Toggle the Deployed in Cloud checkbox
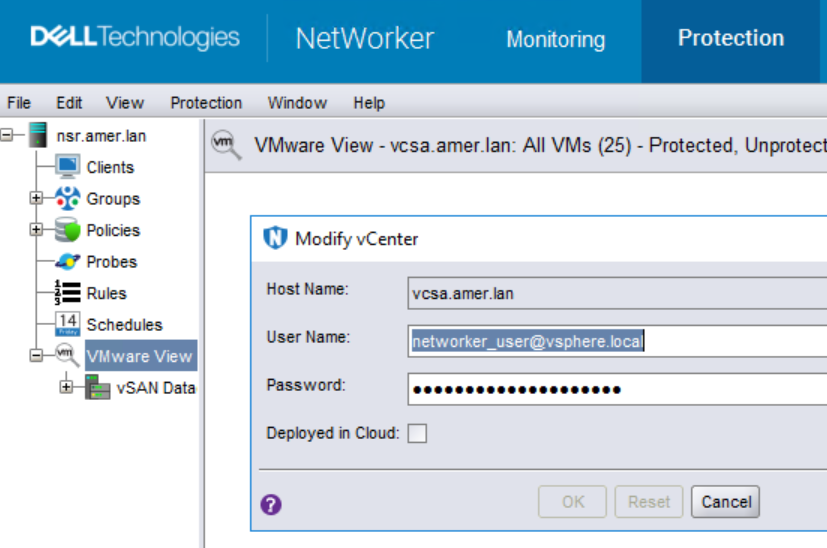The height and width of the screenshot is (548, 827). 417,434
